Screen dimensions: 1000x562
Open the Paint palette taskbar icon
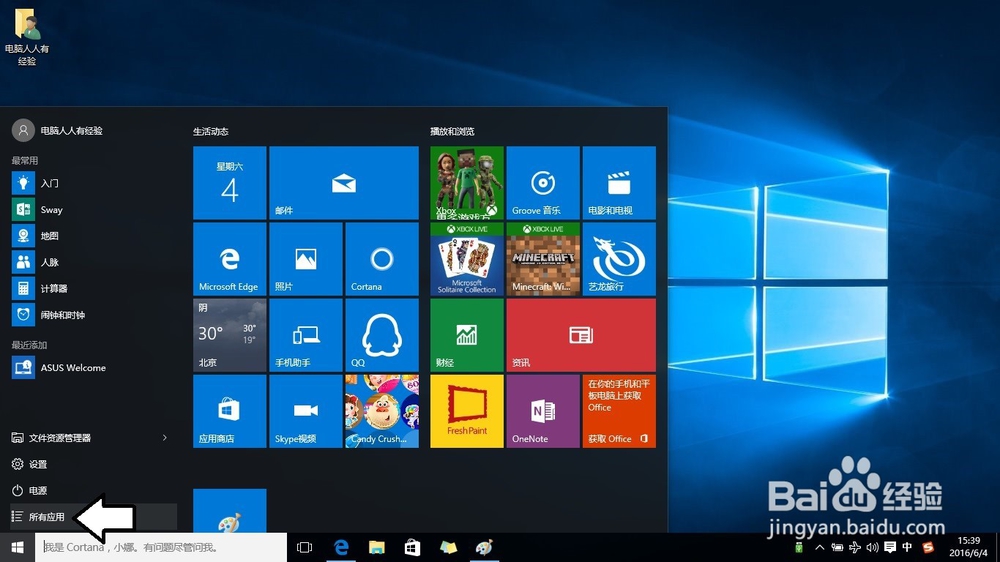[x=484, y=547]
